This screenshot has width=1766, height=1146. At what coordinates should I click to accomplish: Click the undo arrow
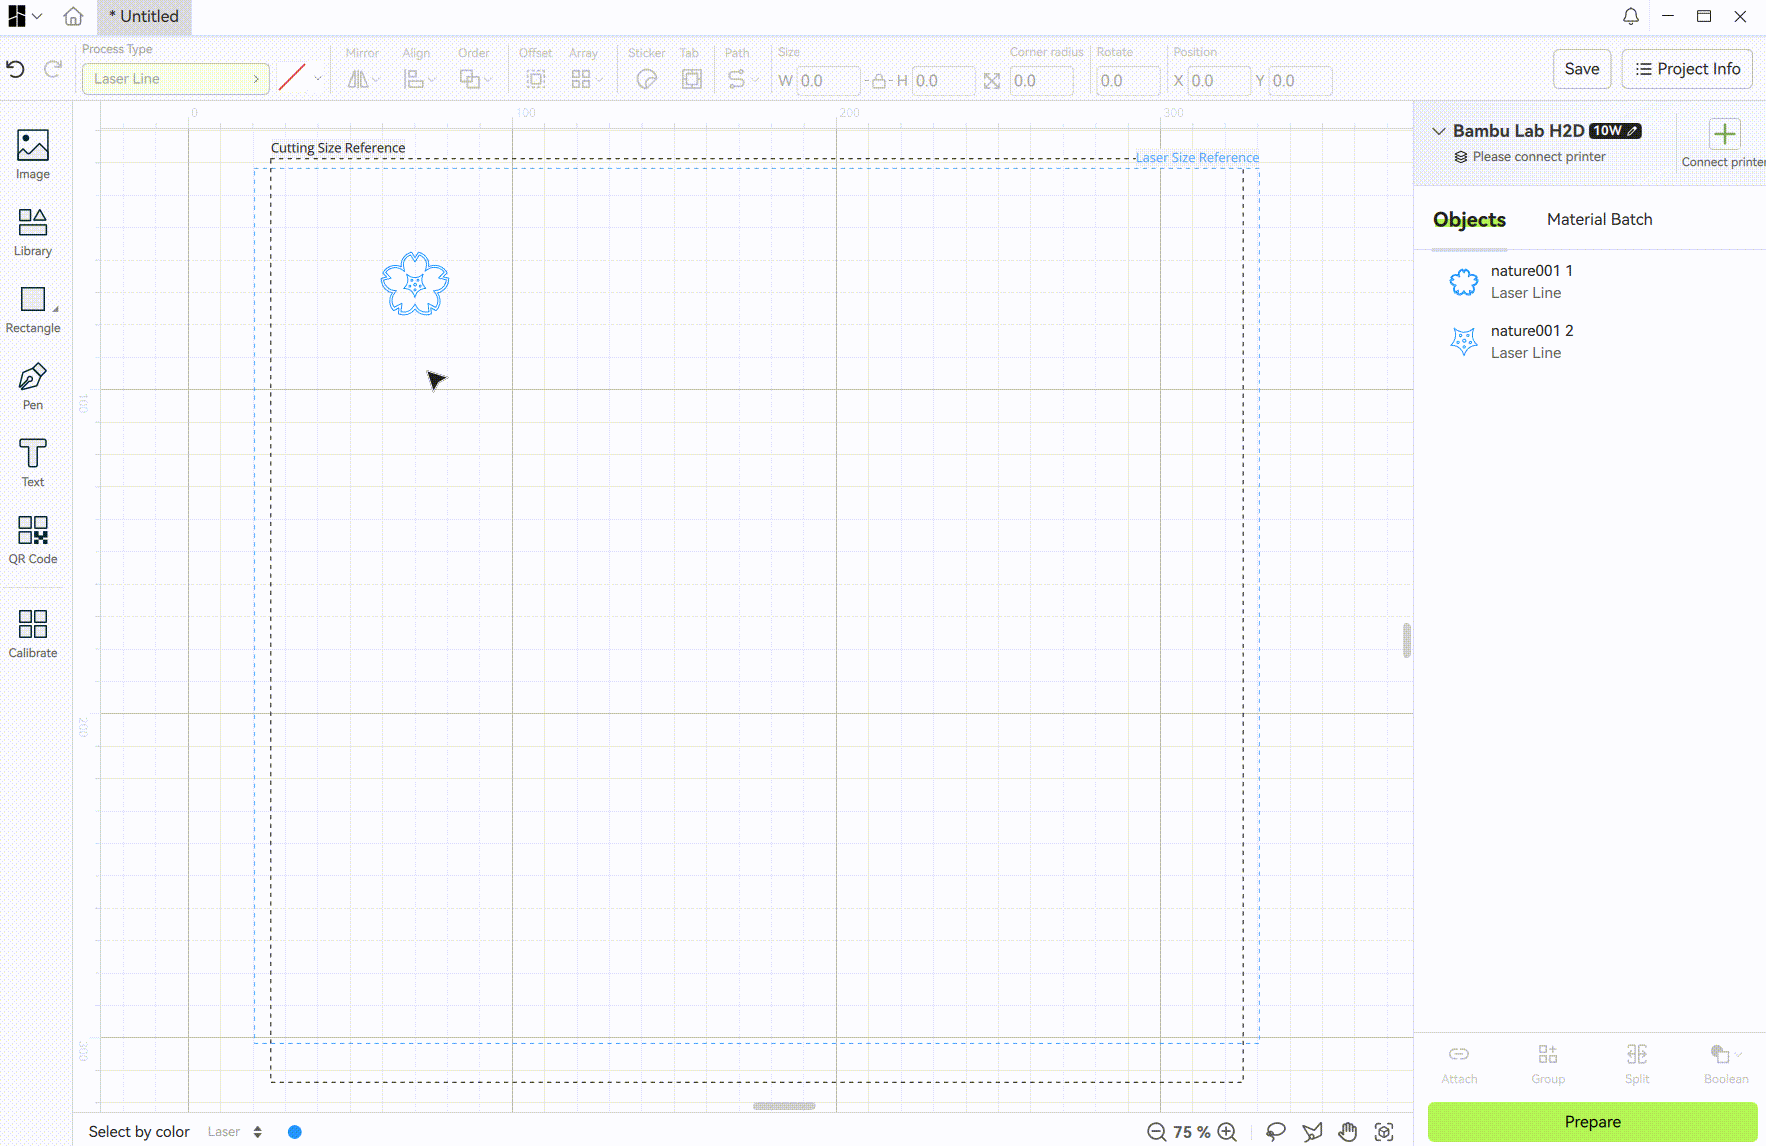pyautogui.click(x=16, y=69)
